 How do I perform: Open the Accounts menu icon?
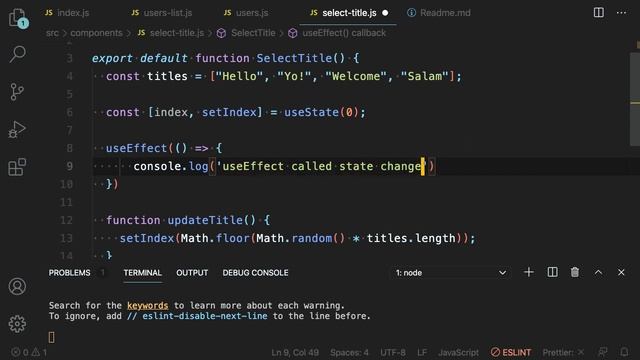click(x=17, y=286)
